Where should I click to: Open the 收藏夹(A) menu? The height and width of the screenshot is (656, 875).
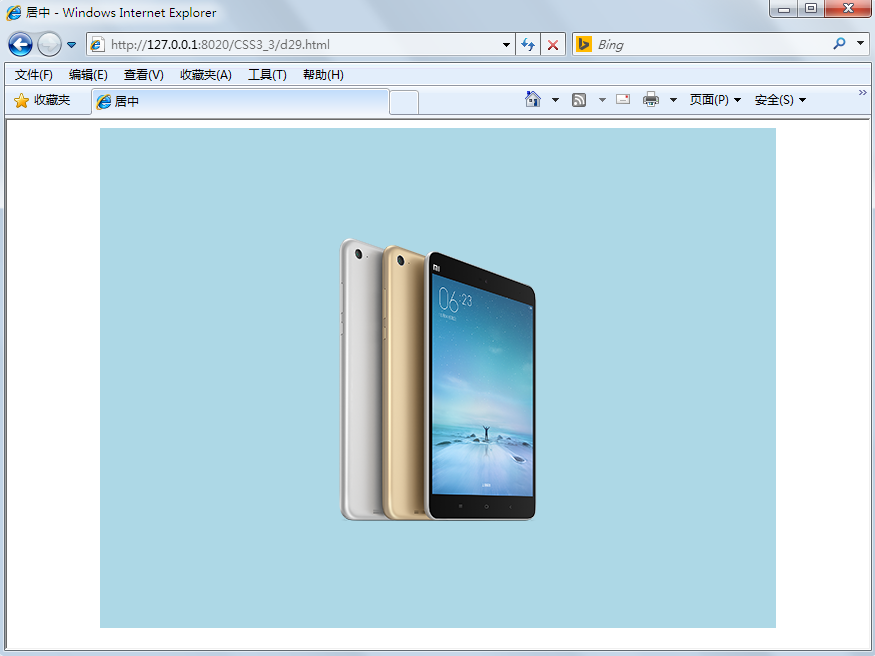[206, 75]
